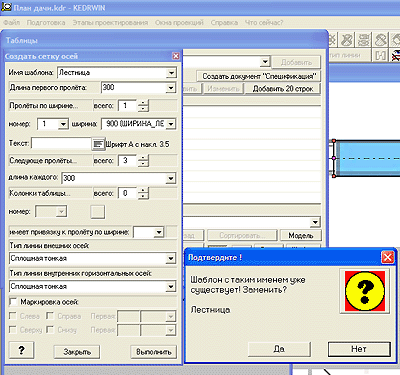Open the span номер dropdown showing 1
This screenshot has height=375, width=400.
click(63, 124)
